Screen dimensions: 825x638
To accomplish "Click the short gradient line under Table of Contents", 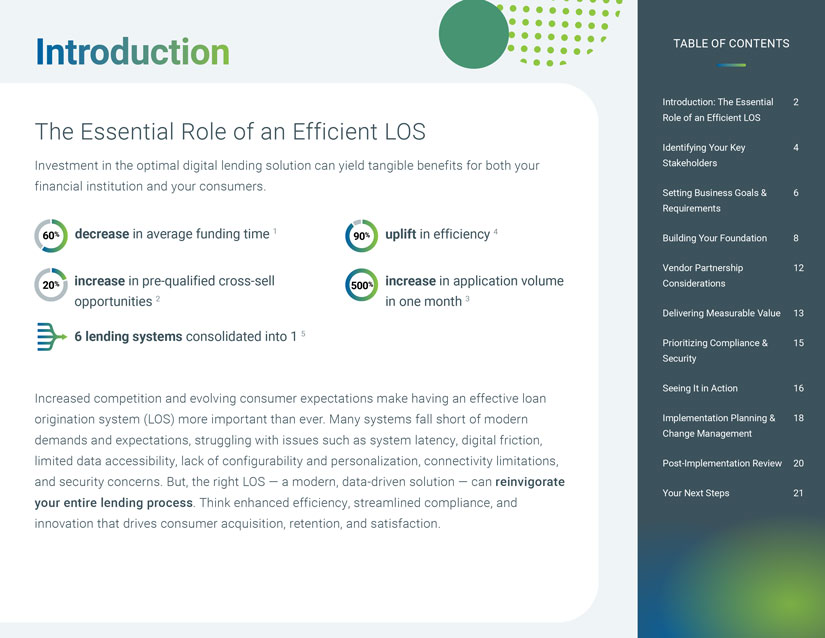I will click(731, 65).
